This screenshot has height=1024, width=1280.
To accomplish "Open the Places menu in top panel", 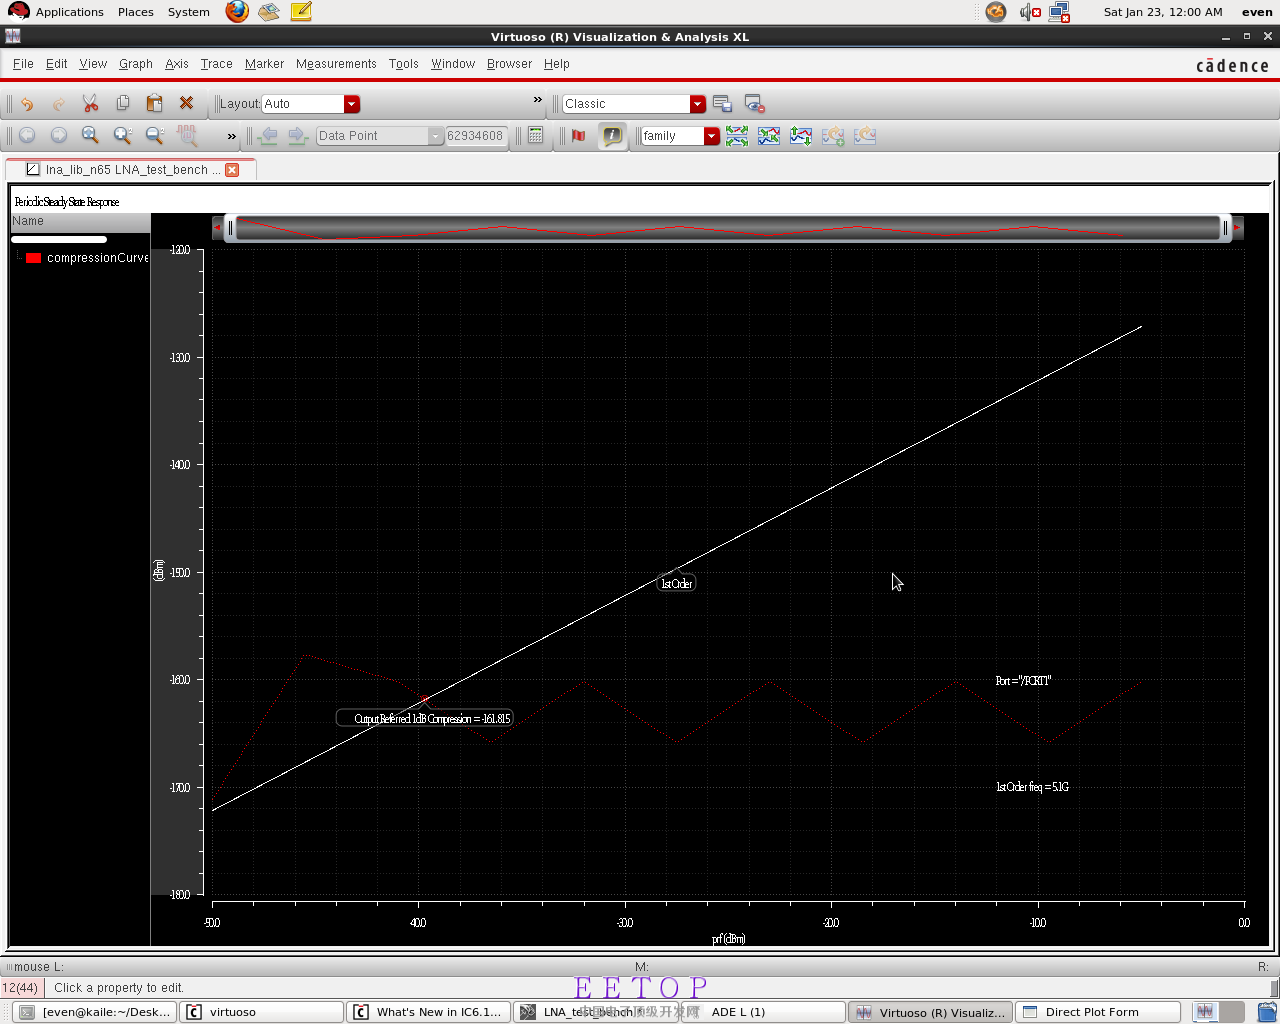I will tap(136, 12).
